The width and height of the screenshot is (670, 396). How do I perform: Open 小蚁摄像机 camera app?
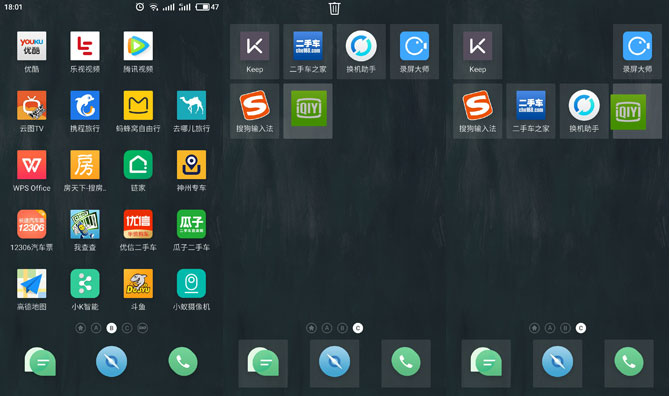click(191, 283)
